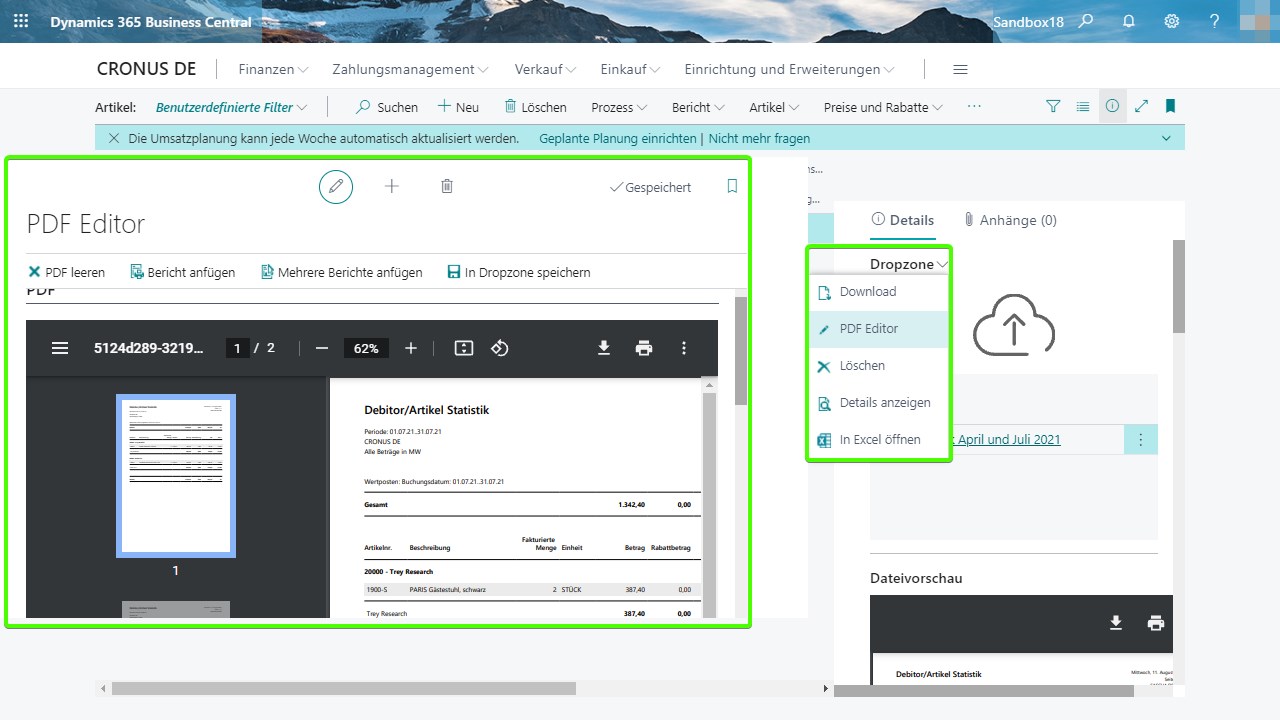
Task: Click Geplante Planung einrichten link
Action: click(x=617, y=139)
